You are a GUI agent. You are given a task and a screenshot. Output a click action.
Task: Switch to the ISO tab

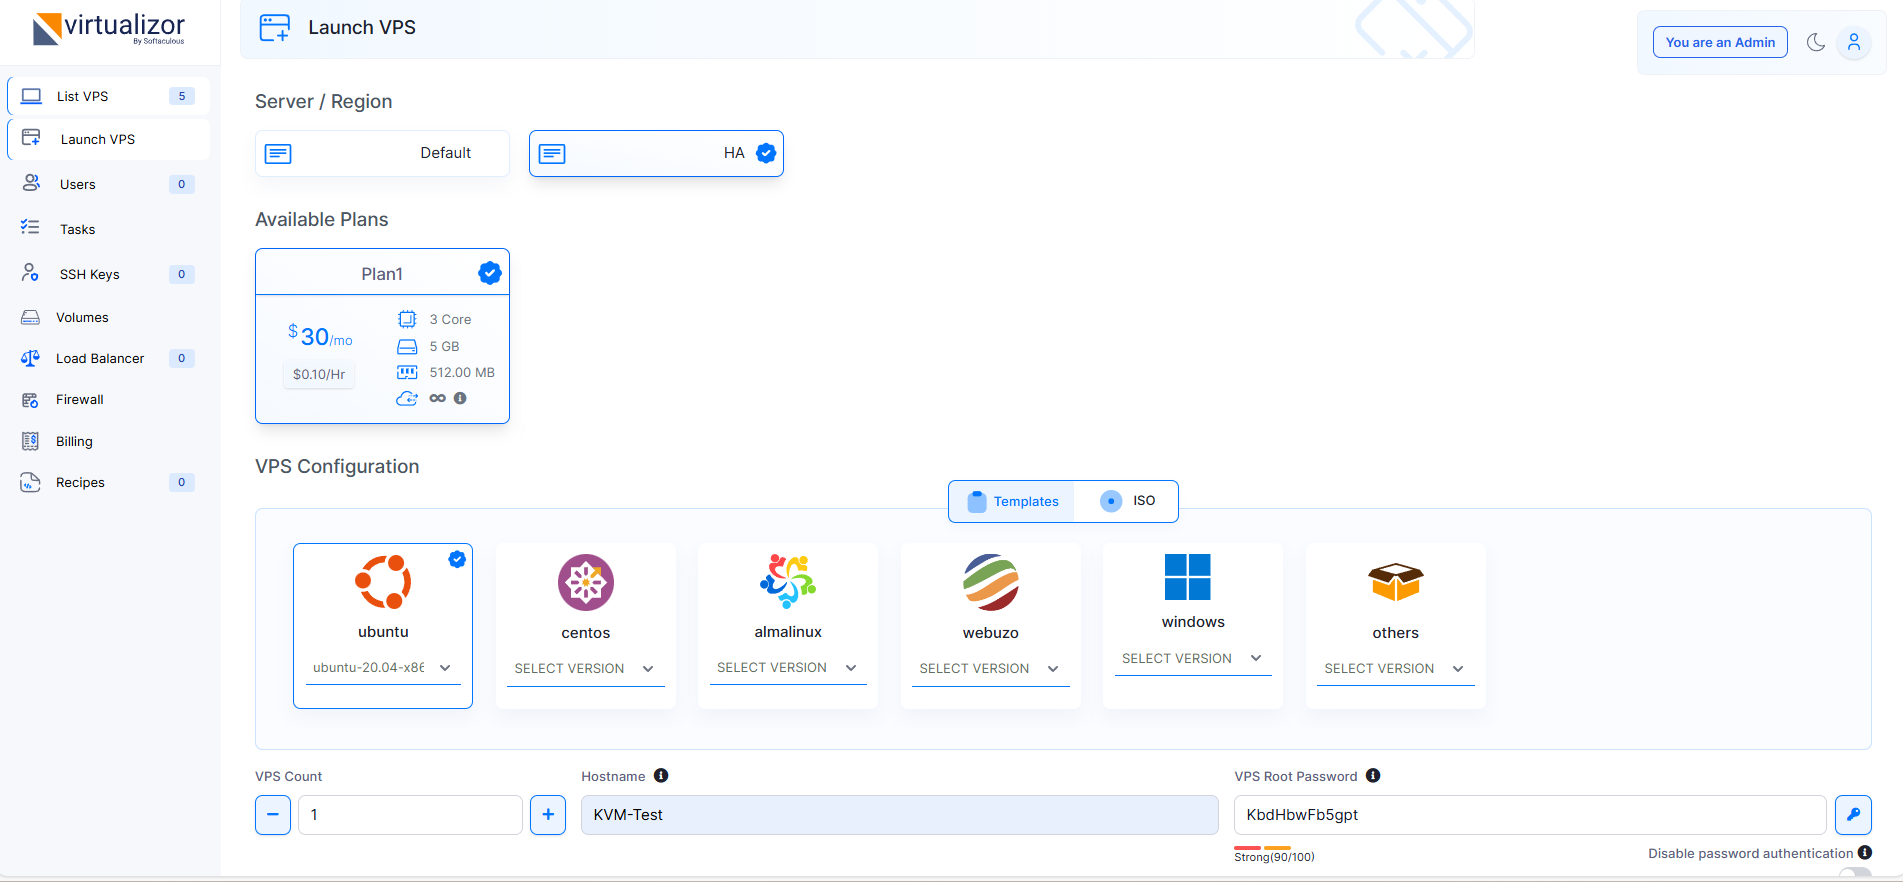tap(1127, 501)
